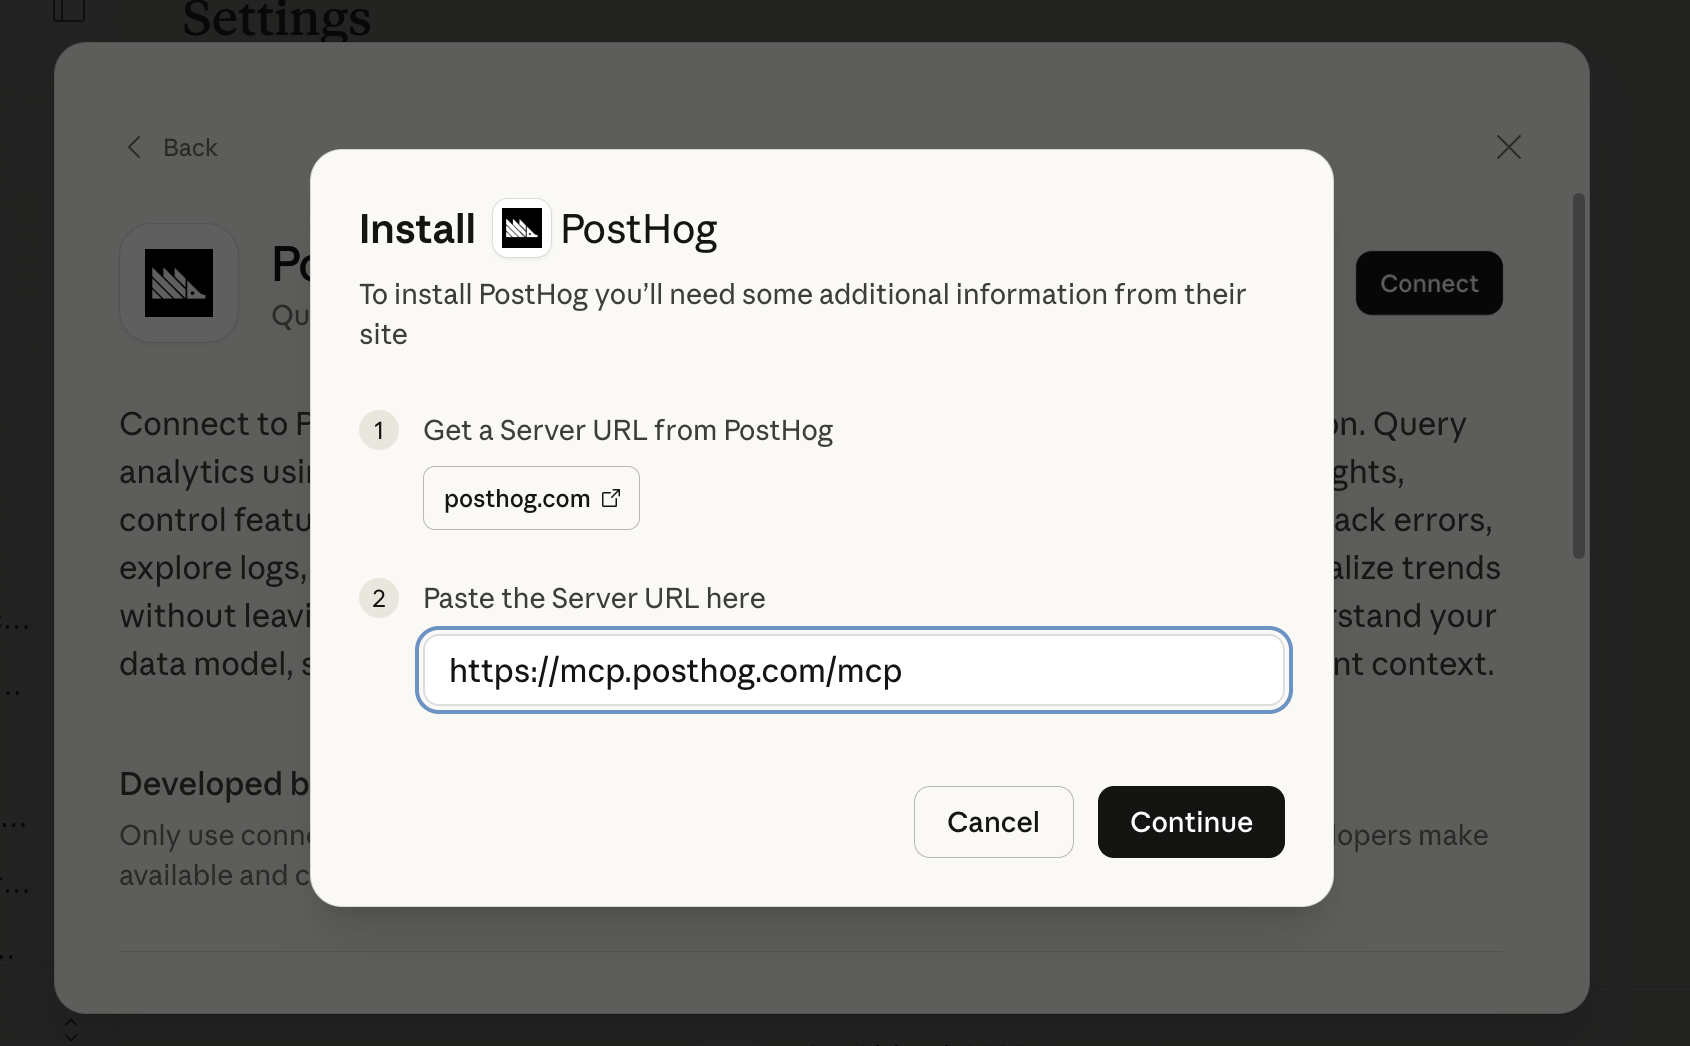Click the PostHog logo beside the Install heading

pos(521,228)
